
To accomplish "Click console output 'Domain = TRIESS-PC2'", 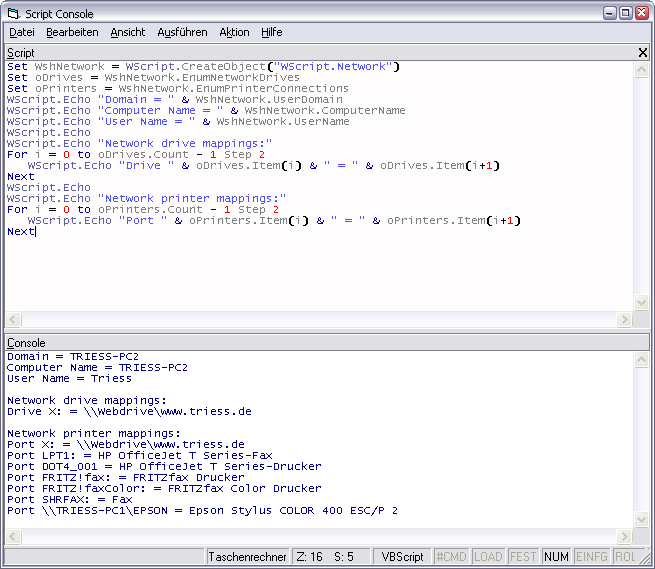I will click(73, 357).
